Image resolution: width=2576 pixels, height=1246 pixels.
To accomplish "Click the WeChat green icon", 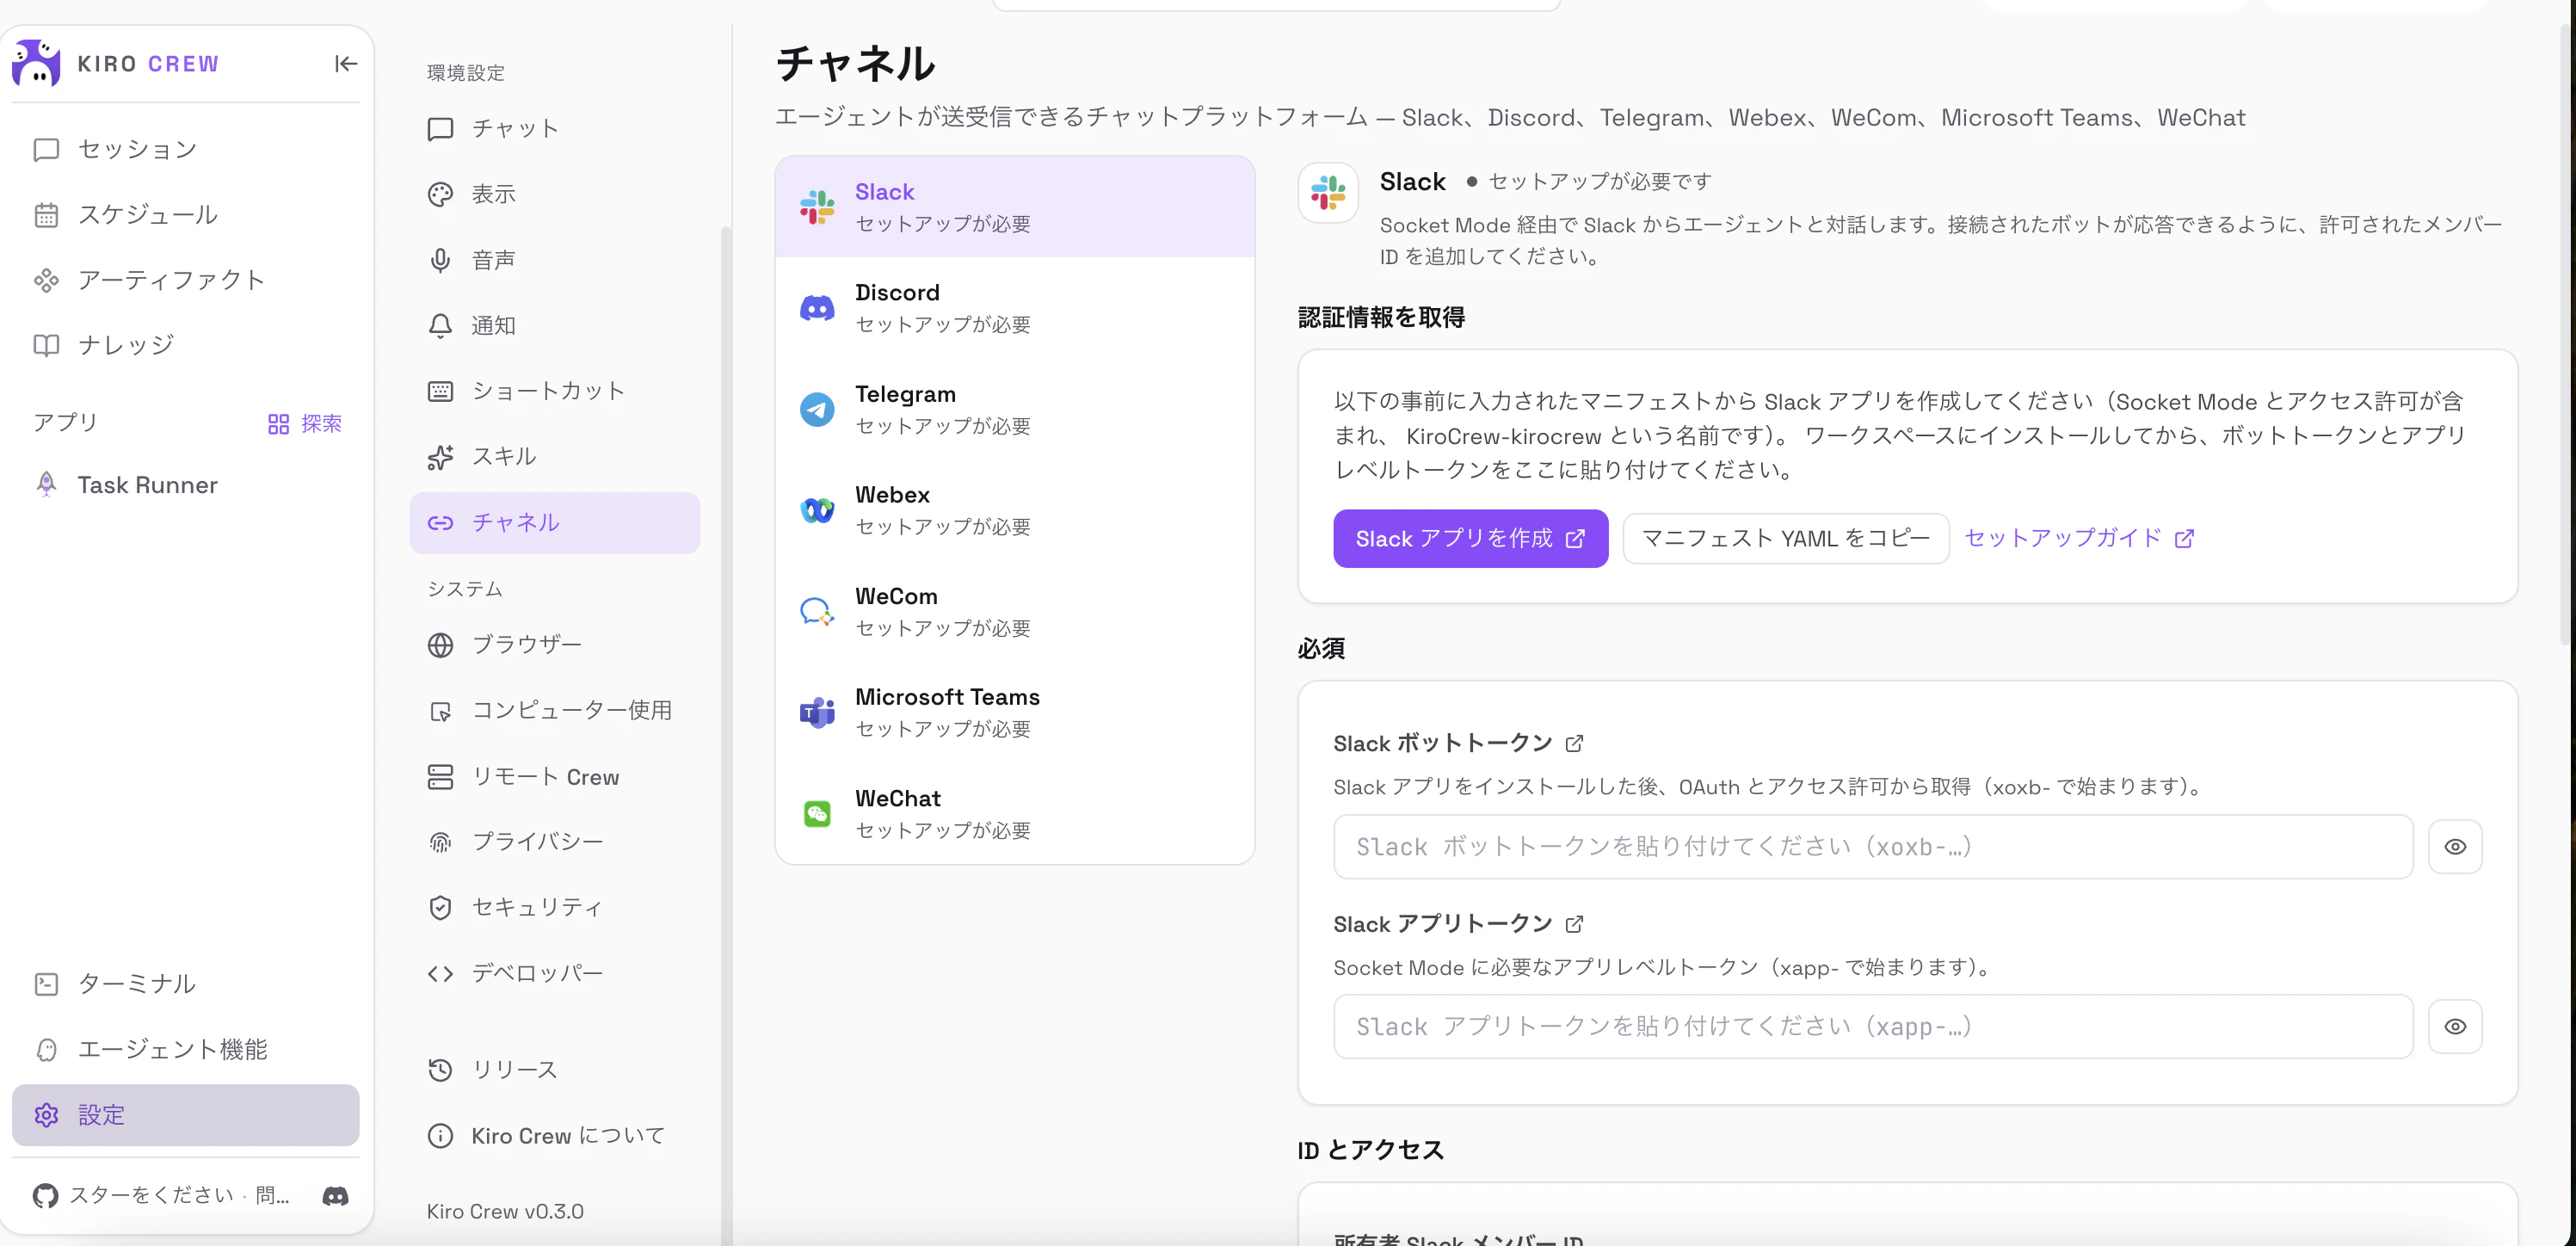I will point(817,813).
